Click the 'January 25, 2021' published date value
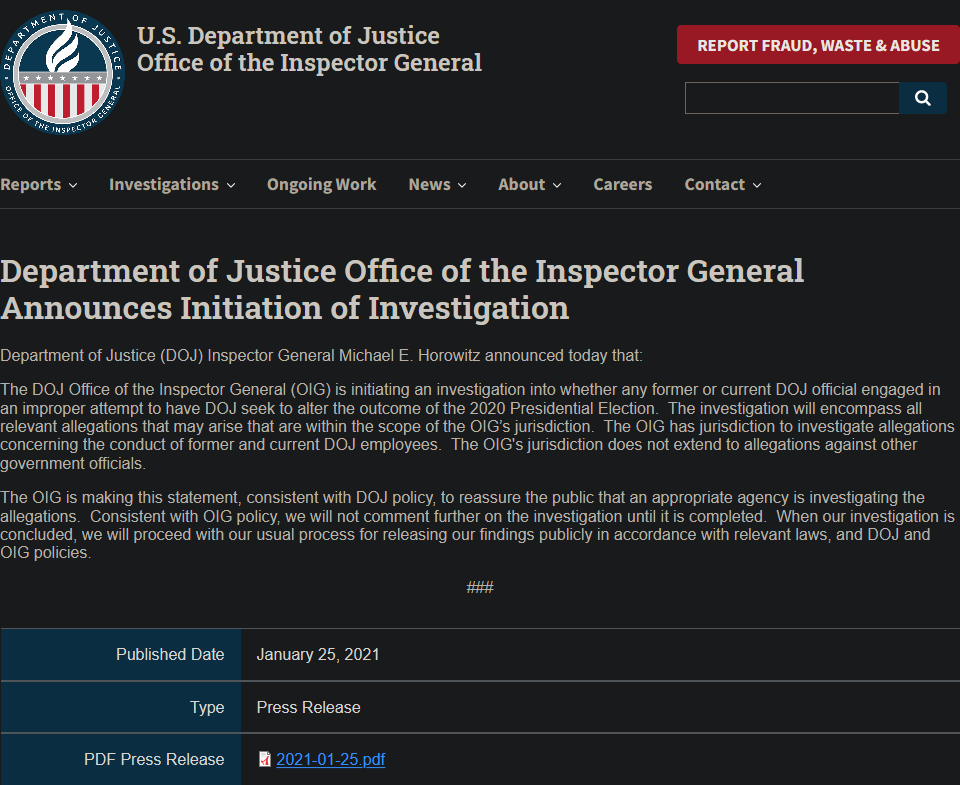 (x=318, y=655)
